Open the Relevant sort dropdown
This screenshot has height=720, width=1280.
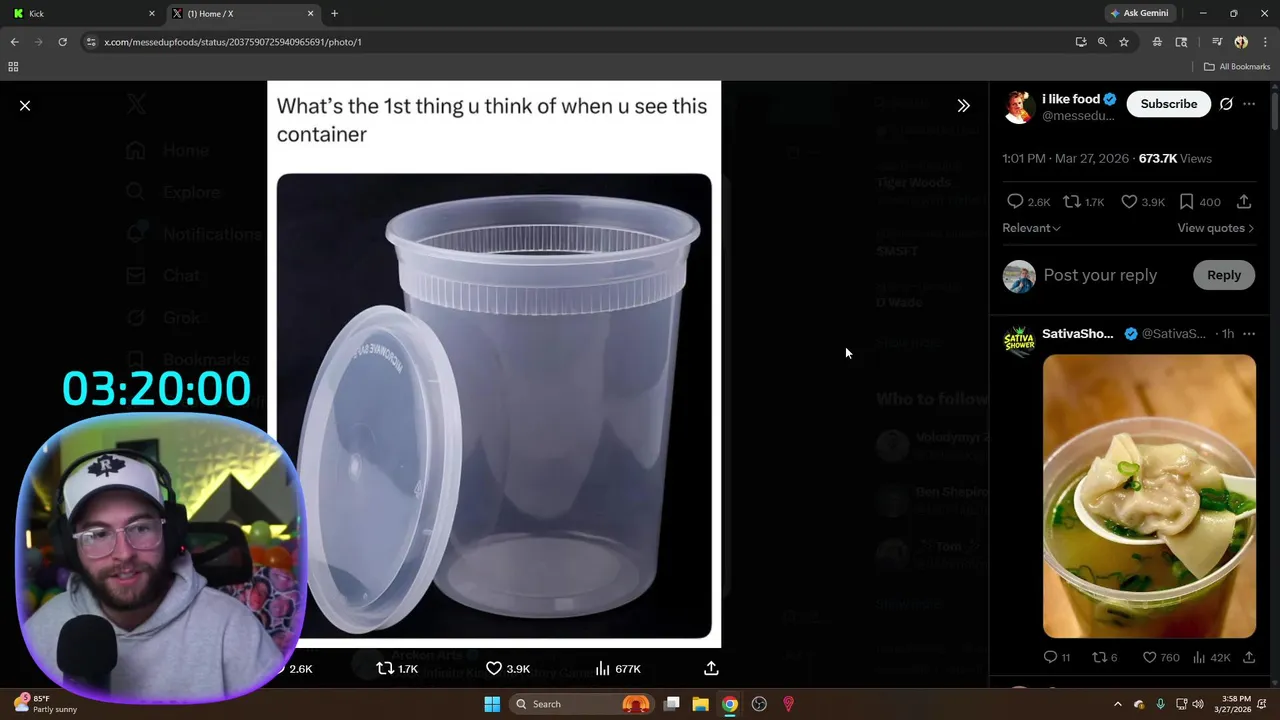1031,228
